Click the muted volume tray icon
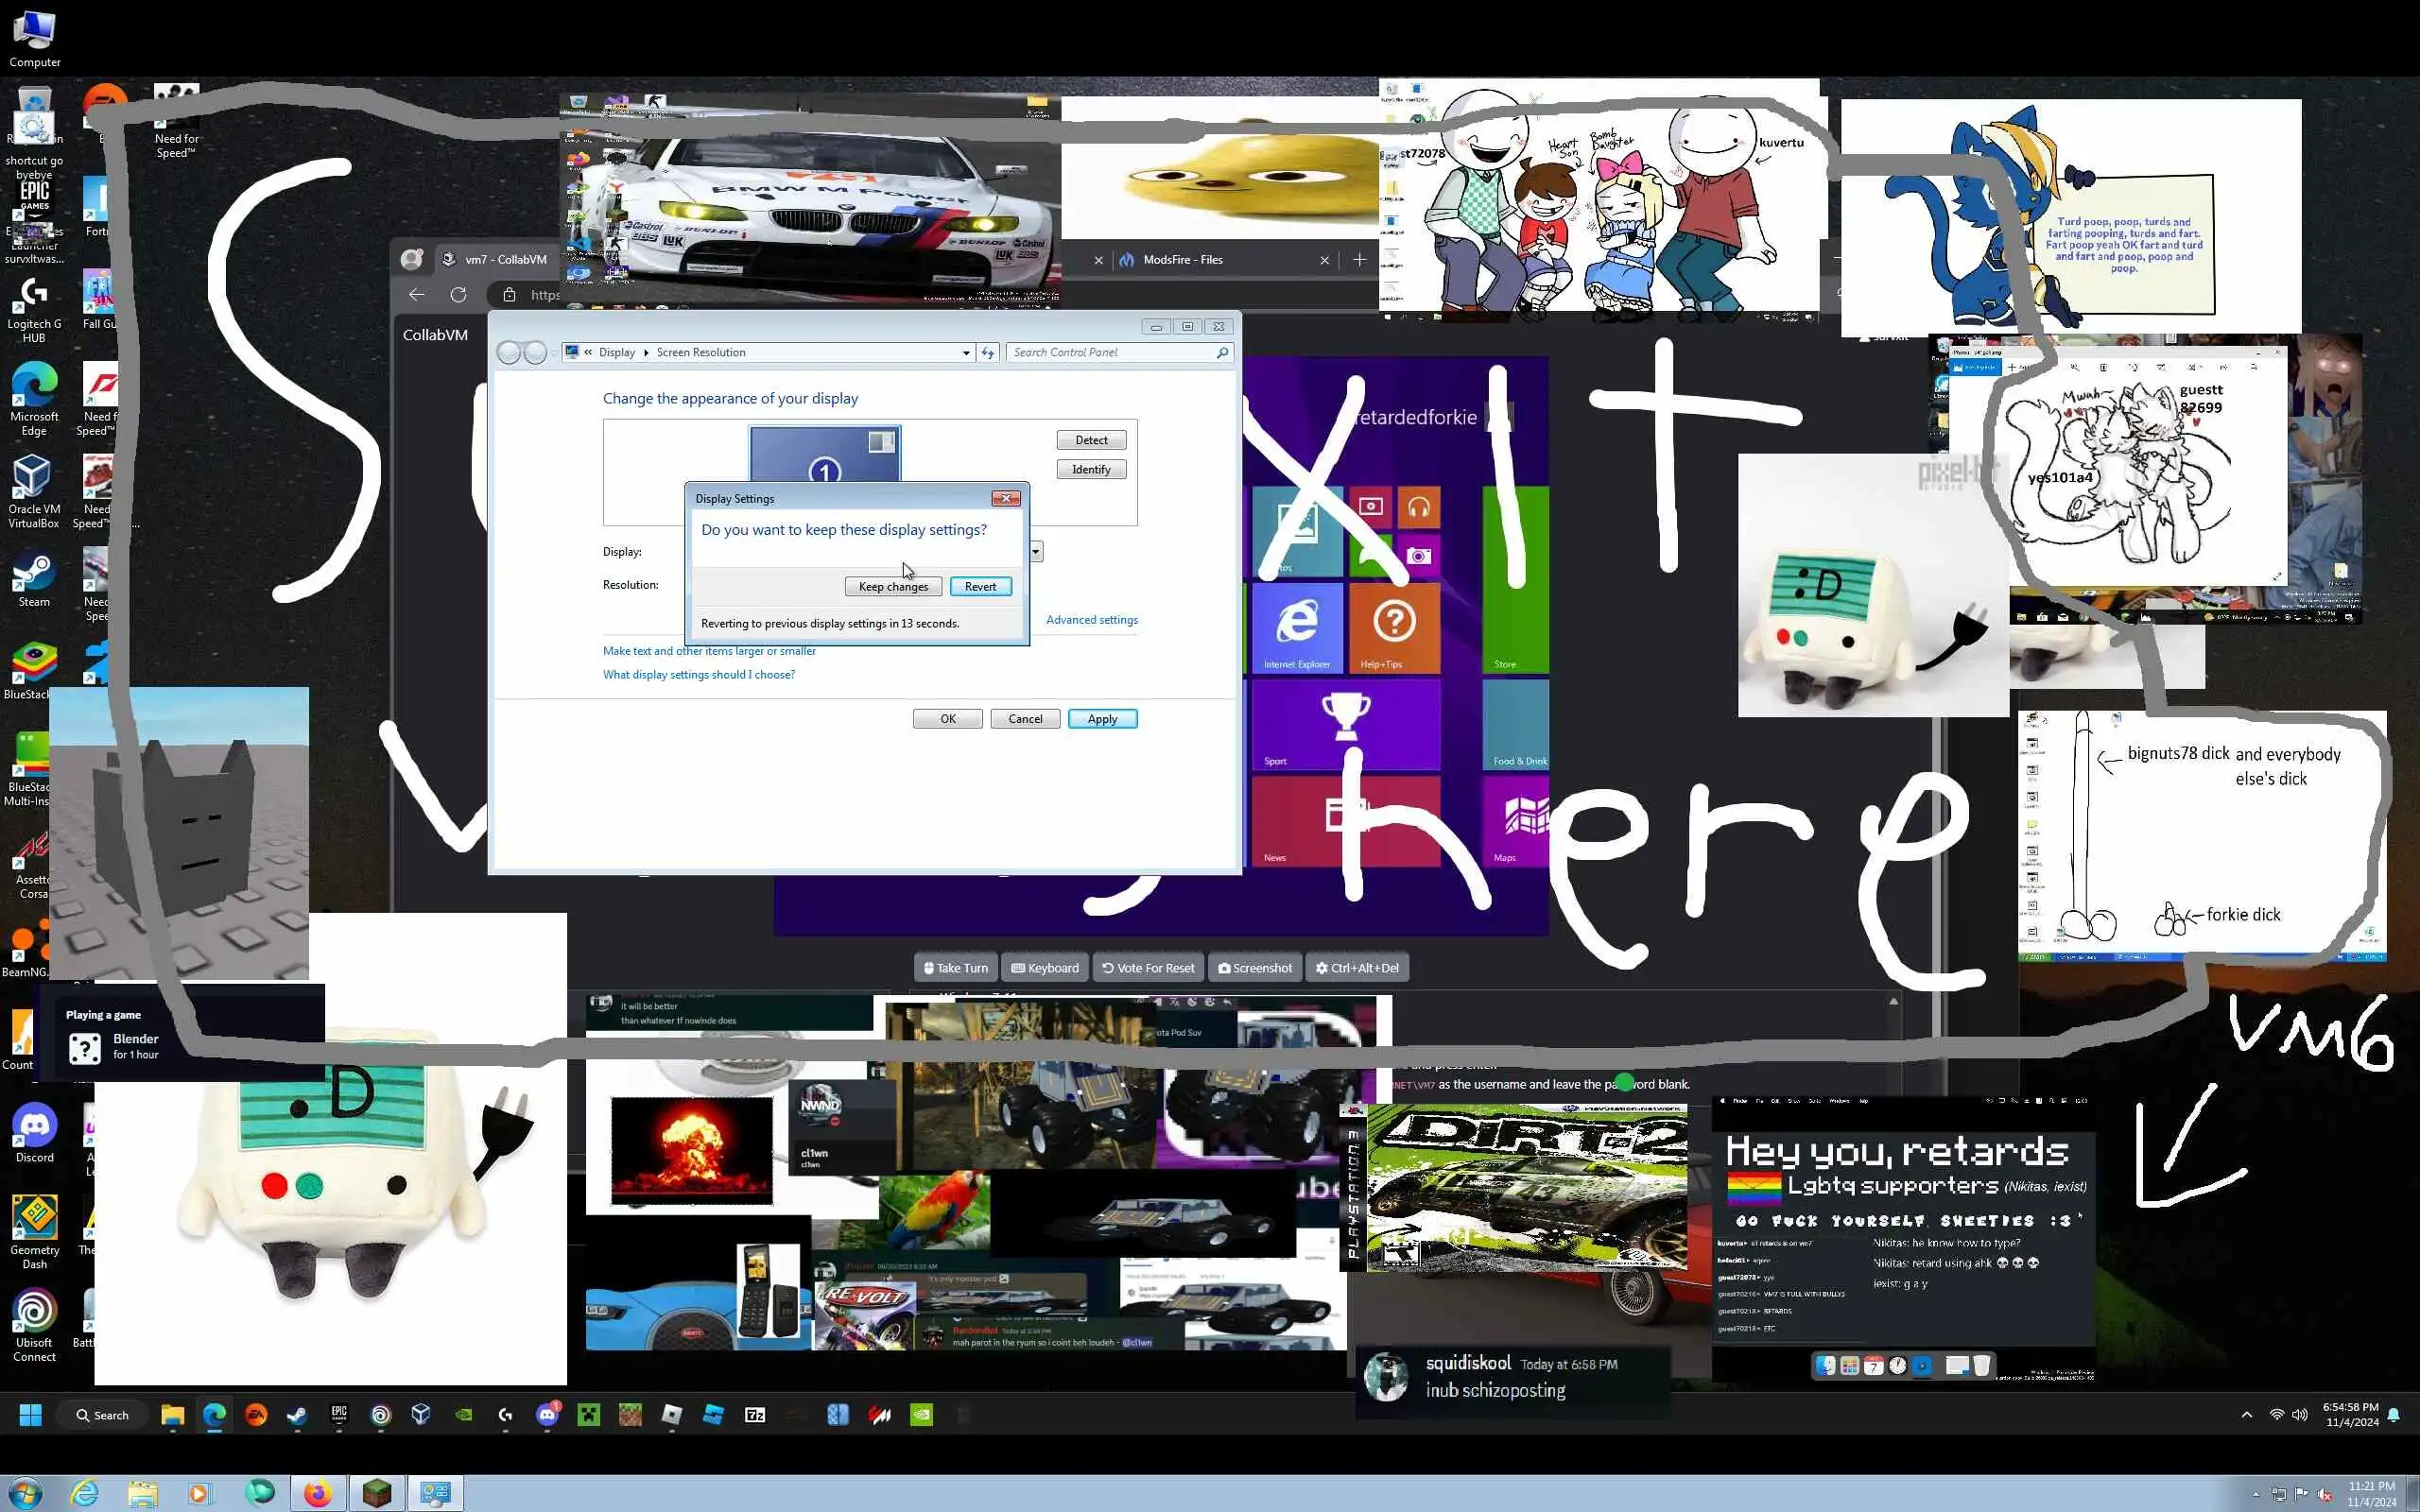Image resolution: width=2420 pixels, height=1512 pixels. (x=2325, y=1495)
